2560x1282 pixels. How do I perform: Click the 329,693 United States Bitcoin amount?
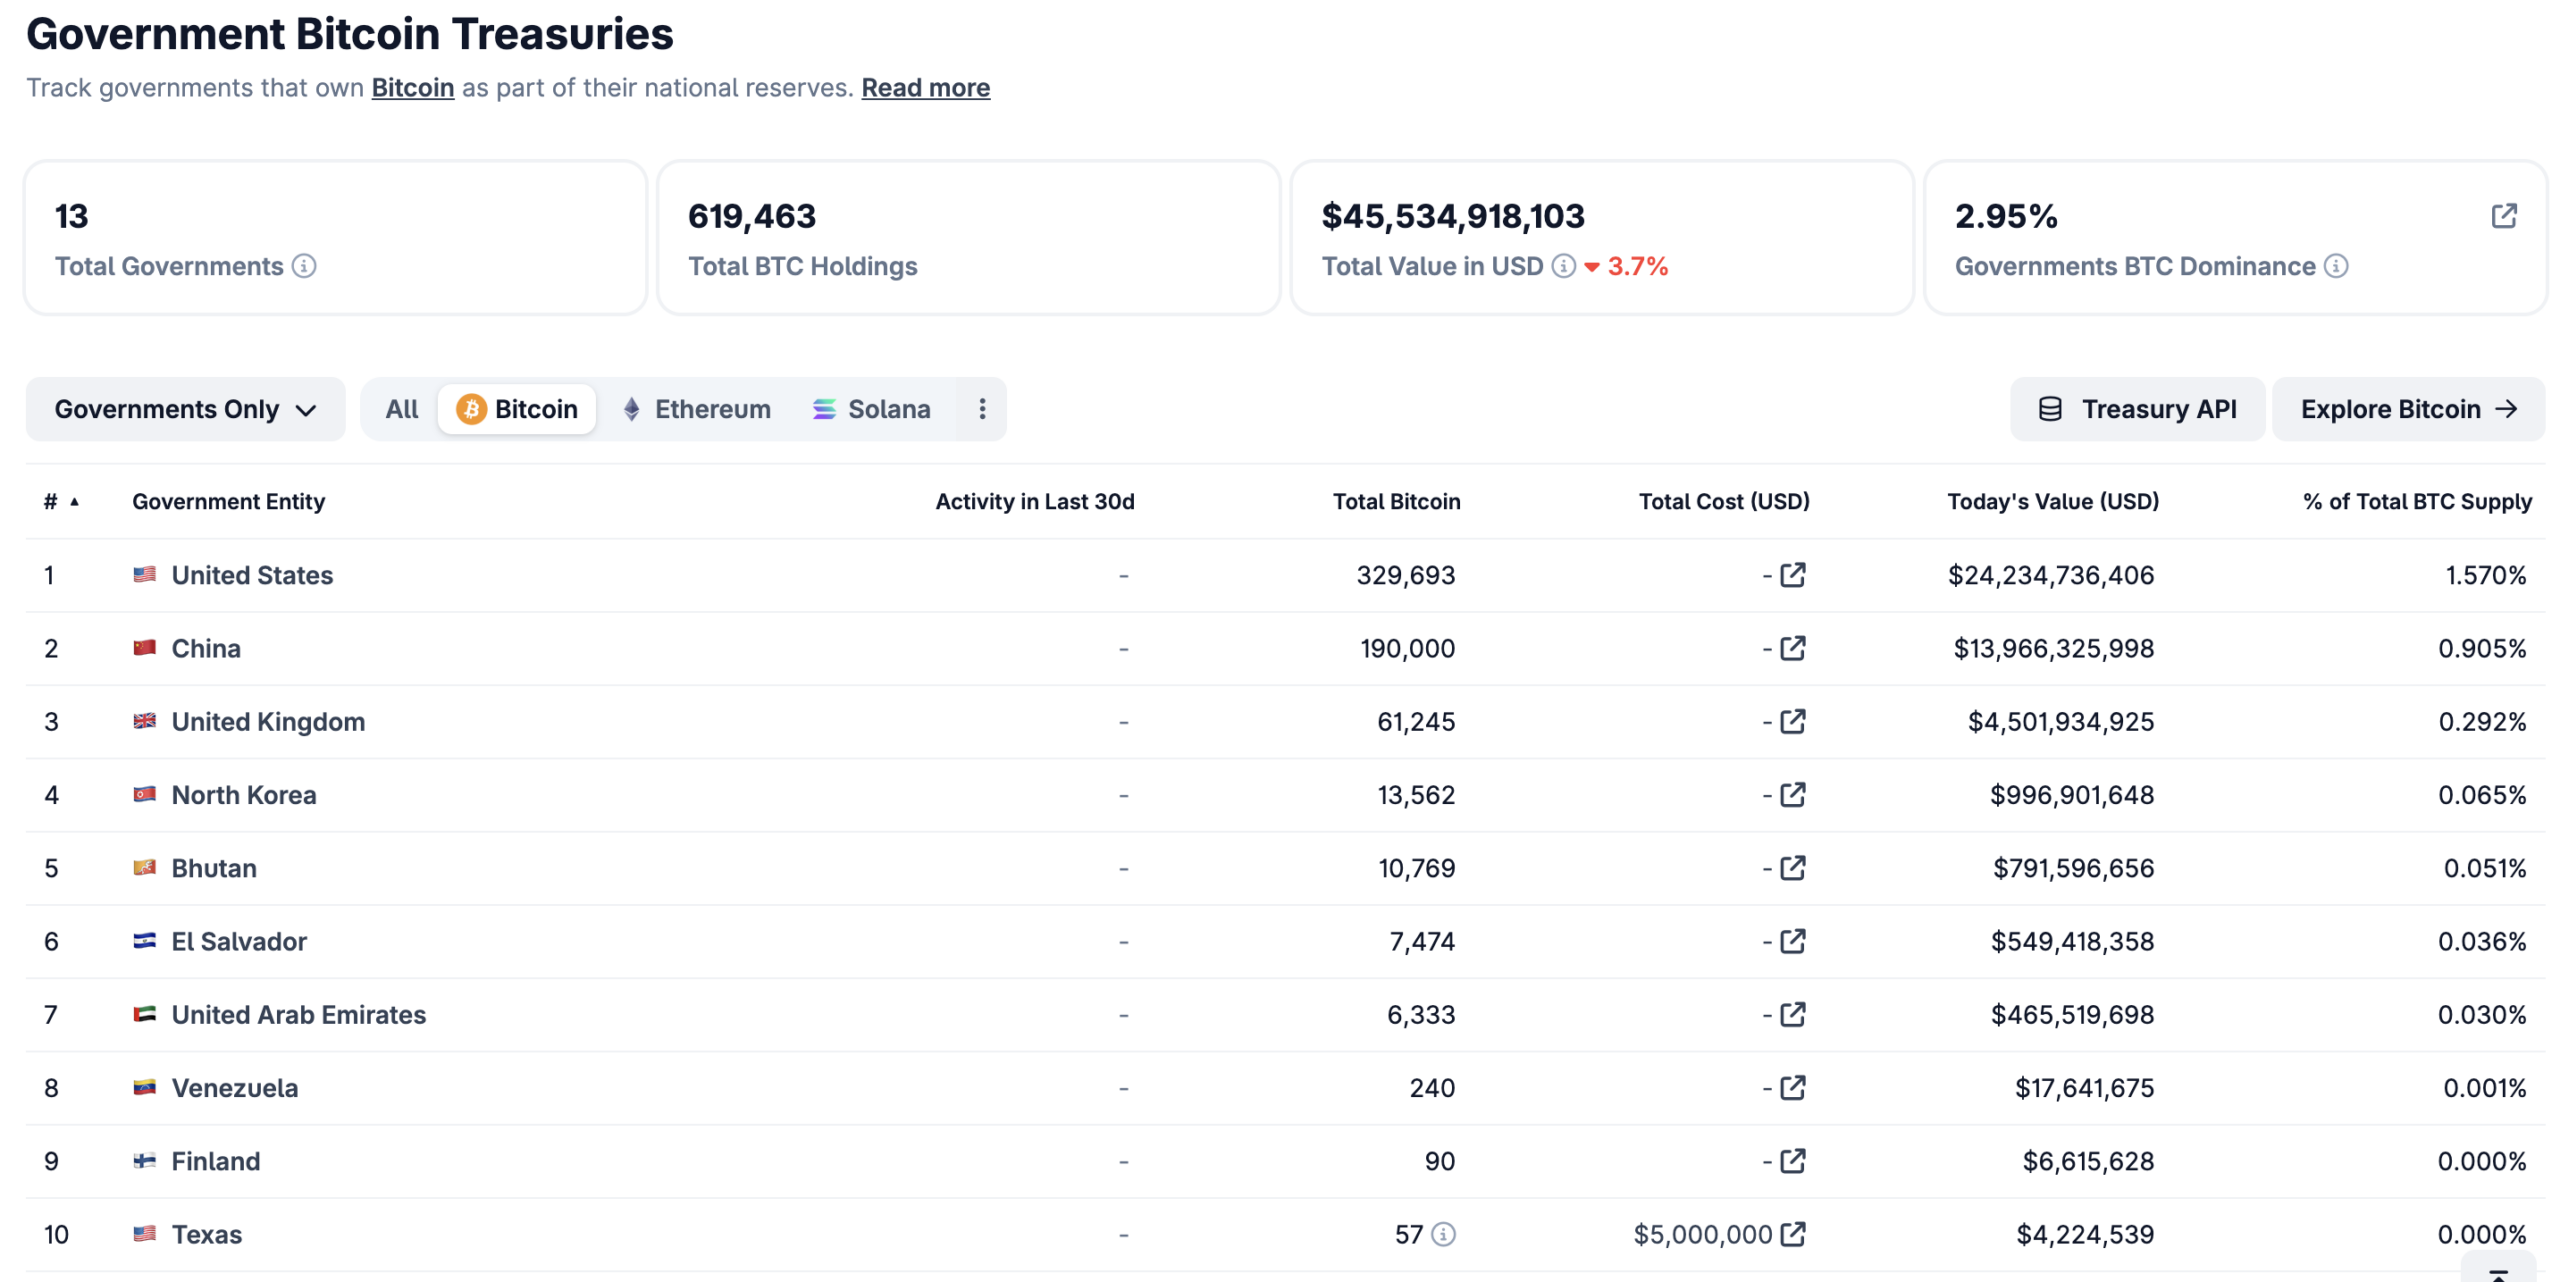1406,575
